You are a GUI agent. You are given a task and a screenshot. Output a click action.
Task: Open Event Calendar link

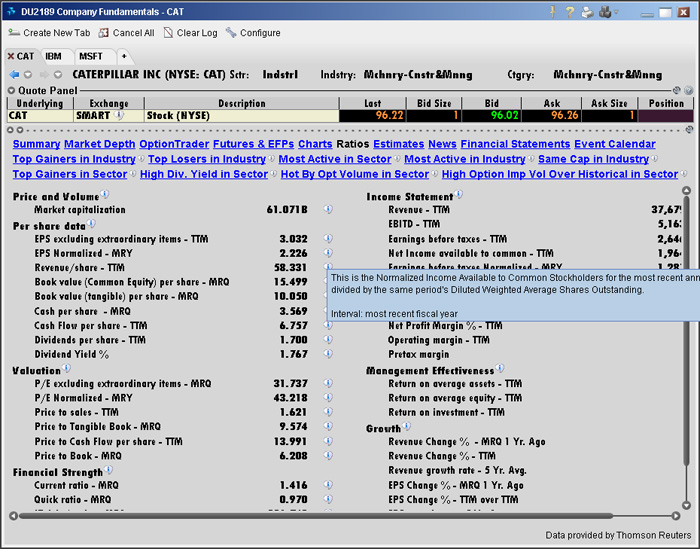pos(615,144)
